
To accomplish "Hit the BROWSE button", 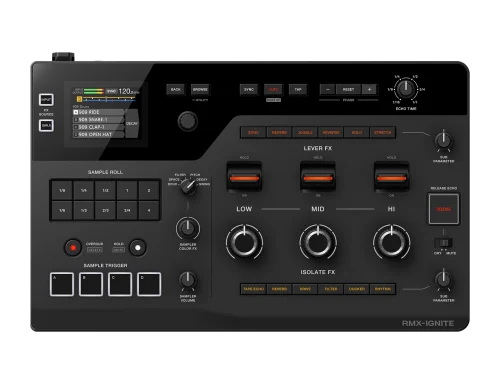I will click(x=200, y=90).
